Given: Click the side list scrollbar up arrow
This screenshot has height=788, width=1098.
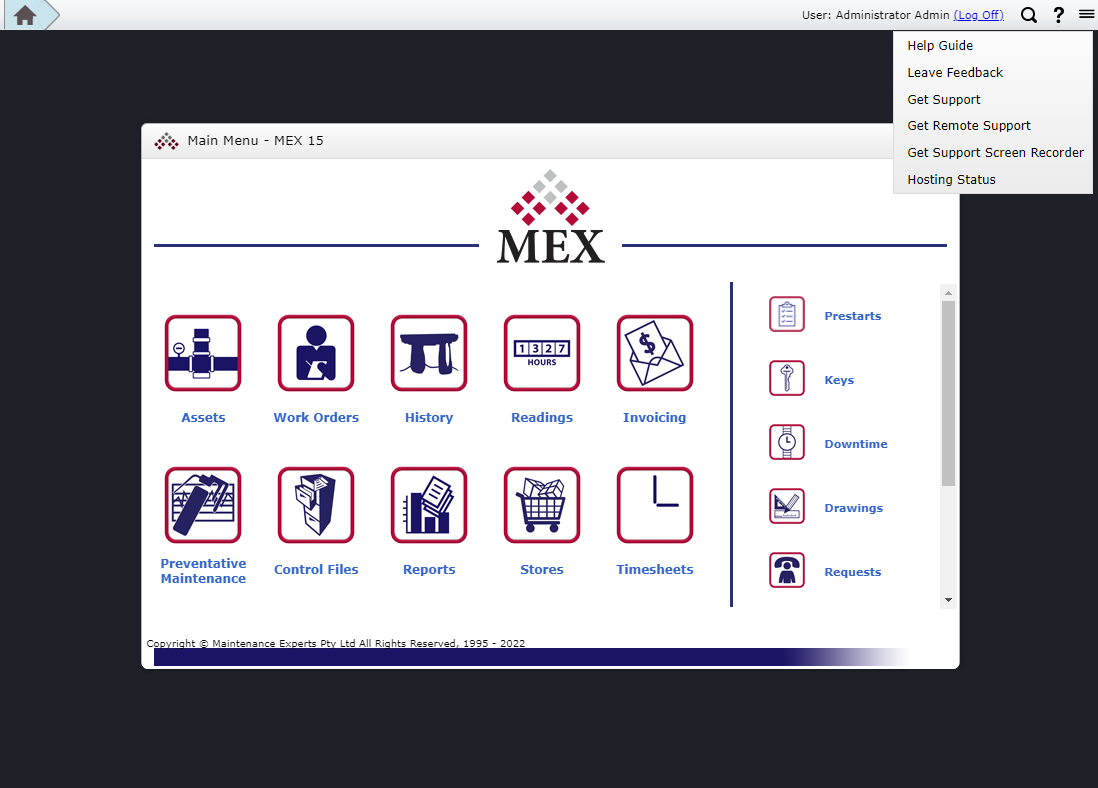Looking at the screenshot, I should coord(948,293).
